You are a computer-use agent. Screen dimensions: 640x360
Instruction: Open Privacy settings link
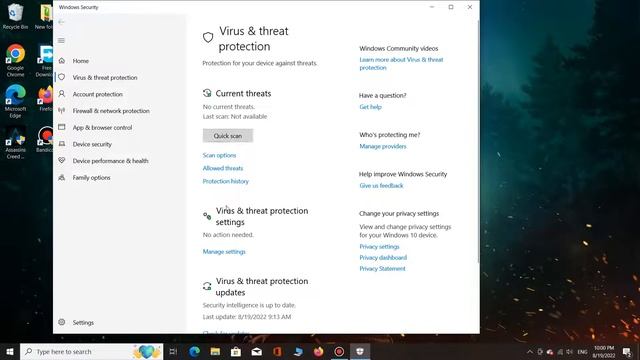pos(379,247)
